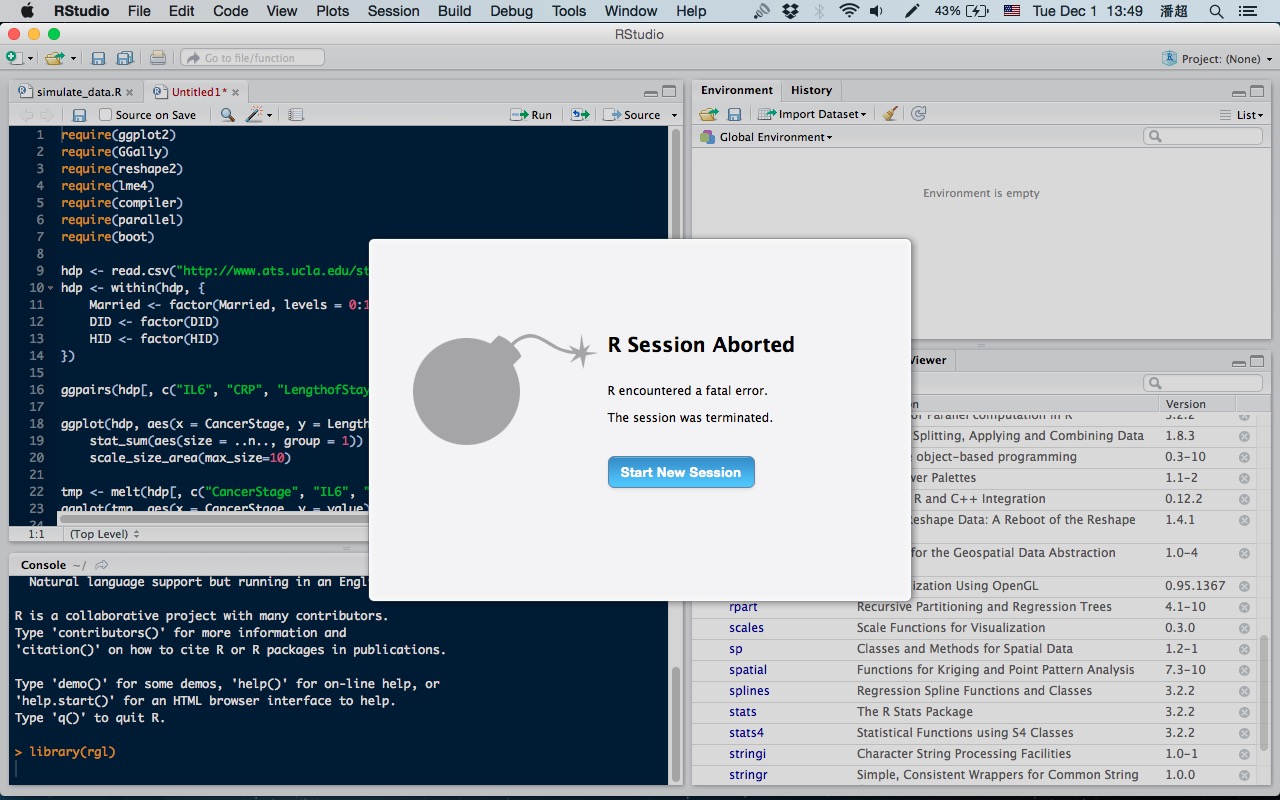Open the Debug menu
This screenshot has width=1280, height=800.
pyautogui.click(x=511, y=11)
